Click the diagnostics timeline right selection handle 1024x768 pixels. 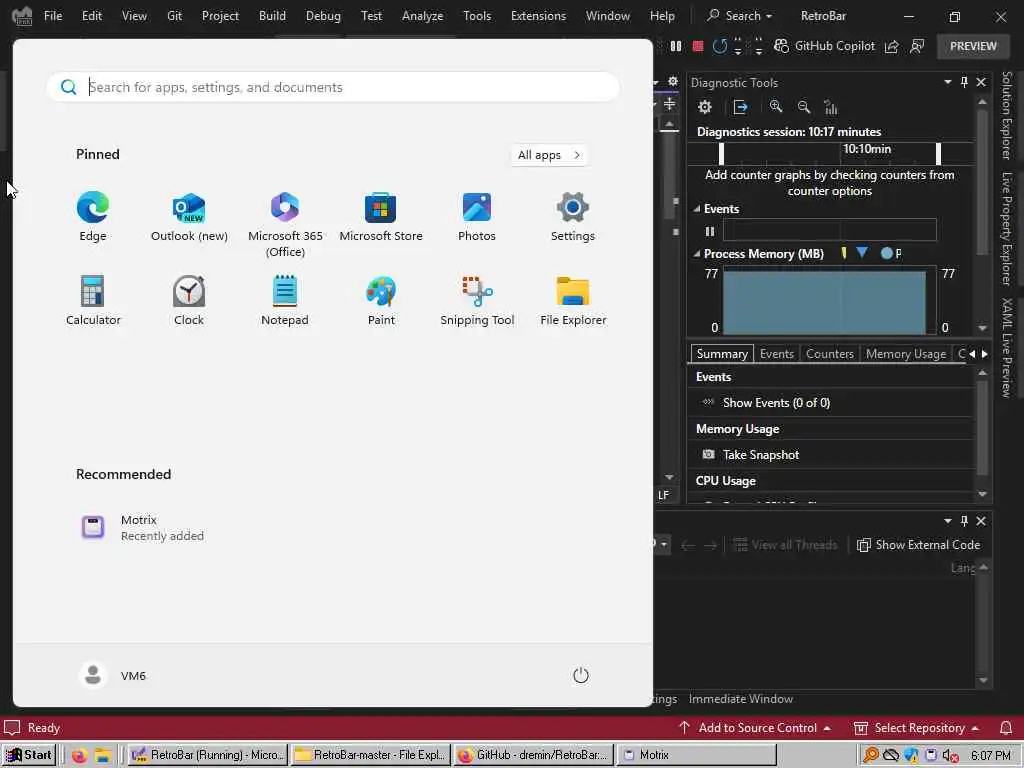click(938, 153)
